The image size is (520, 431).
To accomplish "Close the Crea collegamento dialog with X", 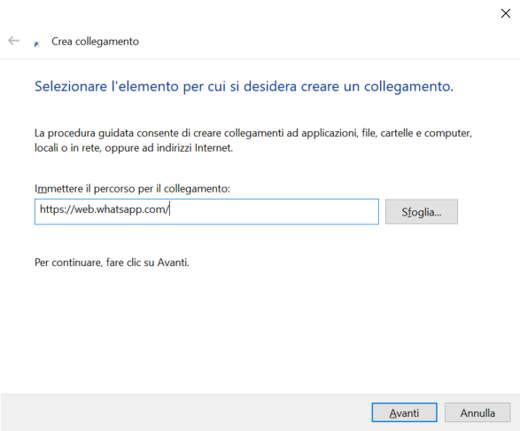I will pos(505,13).
